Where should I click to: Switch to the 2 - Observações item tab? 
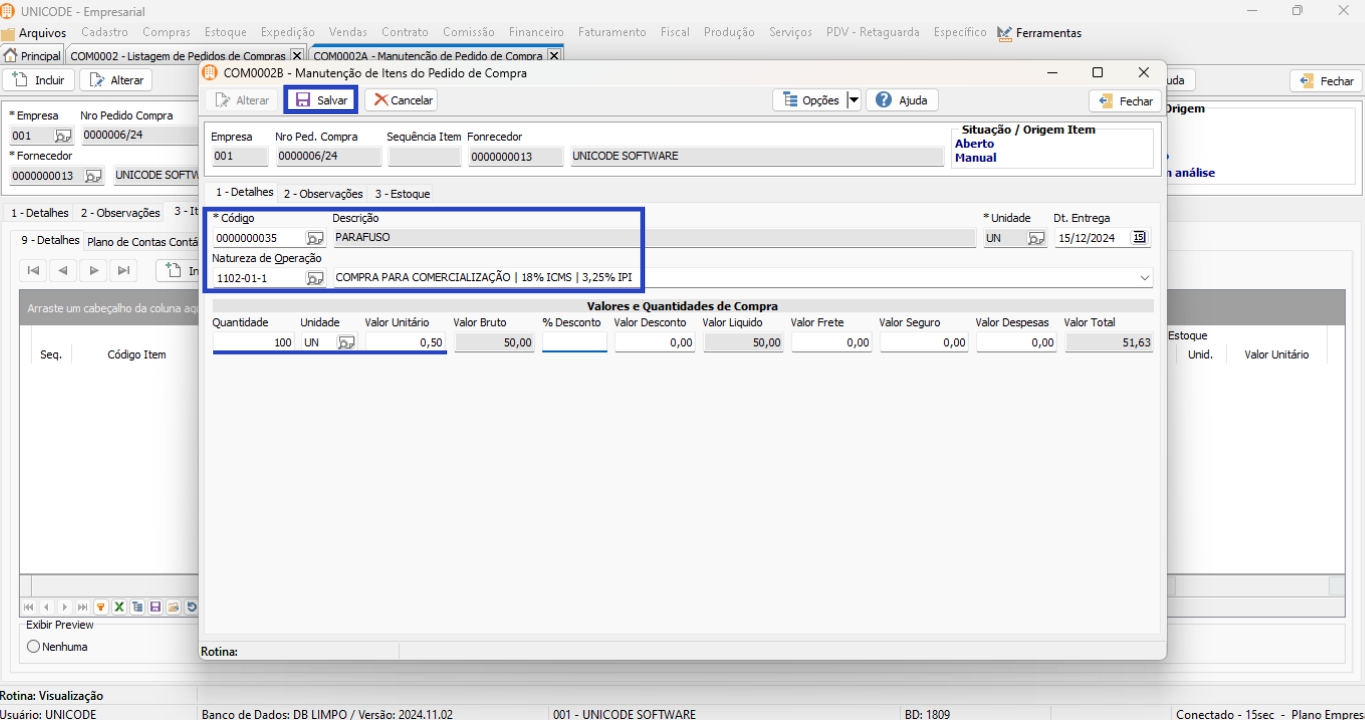pyautogui.click(x=322, y=194)
